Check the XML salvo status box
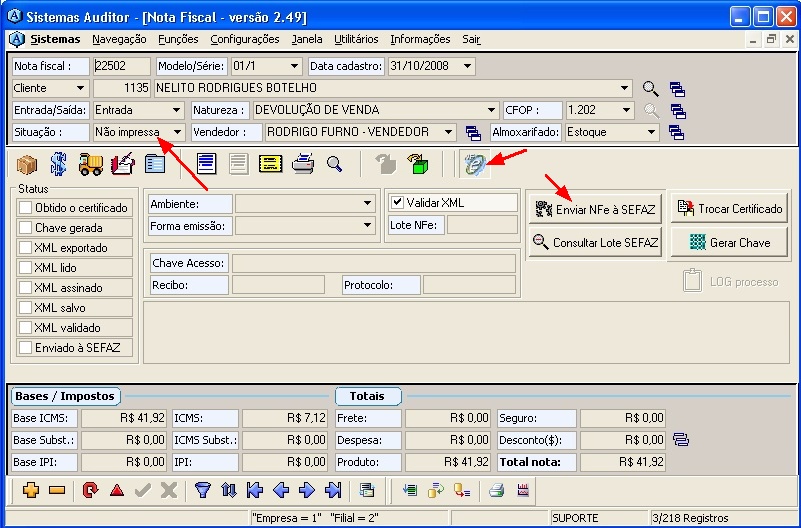The image size is (801, 528). click(x=26, y=307)
